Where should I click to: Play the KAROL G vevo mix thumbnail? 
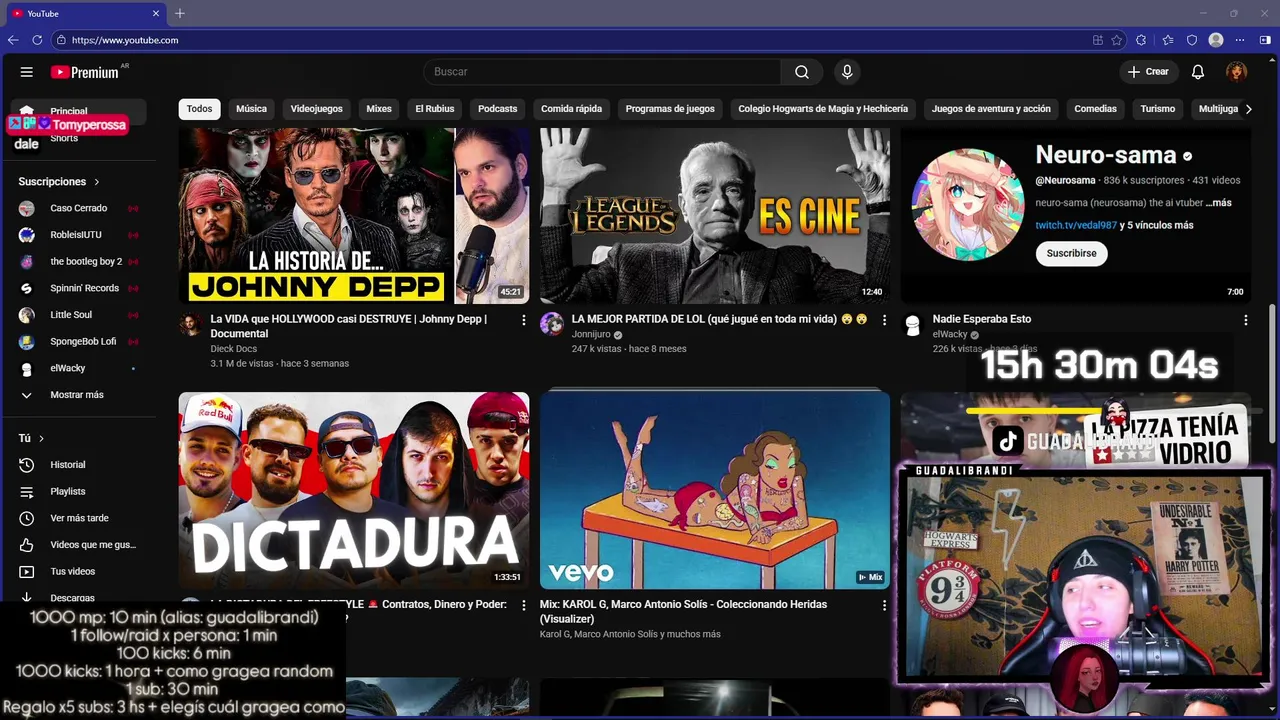coord(715,490)
